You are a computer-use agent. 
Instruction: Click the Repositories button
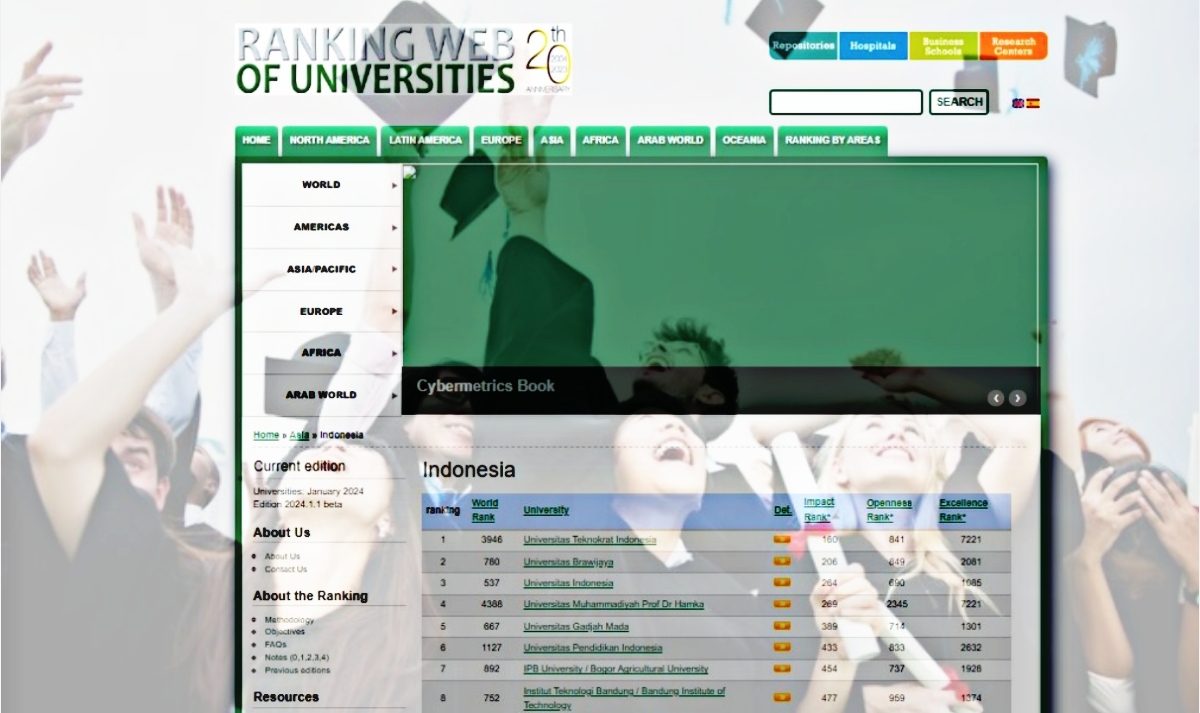(803, 46)
